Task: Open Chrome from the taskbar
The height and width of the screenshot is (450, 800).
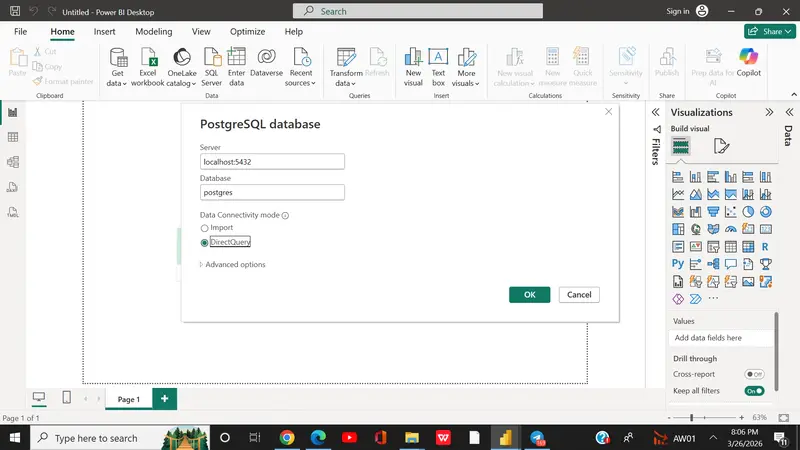Action: pos(287,437)
